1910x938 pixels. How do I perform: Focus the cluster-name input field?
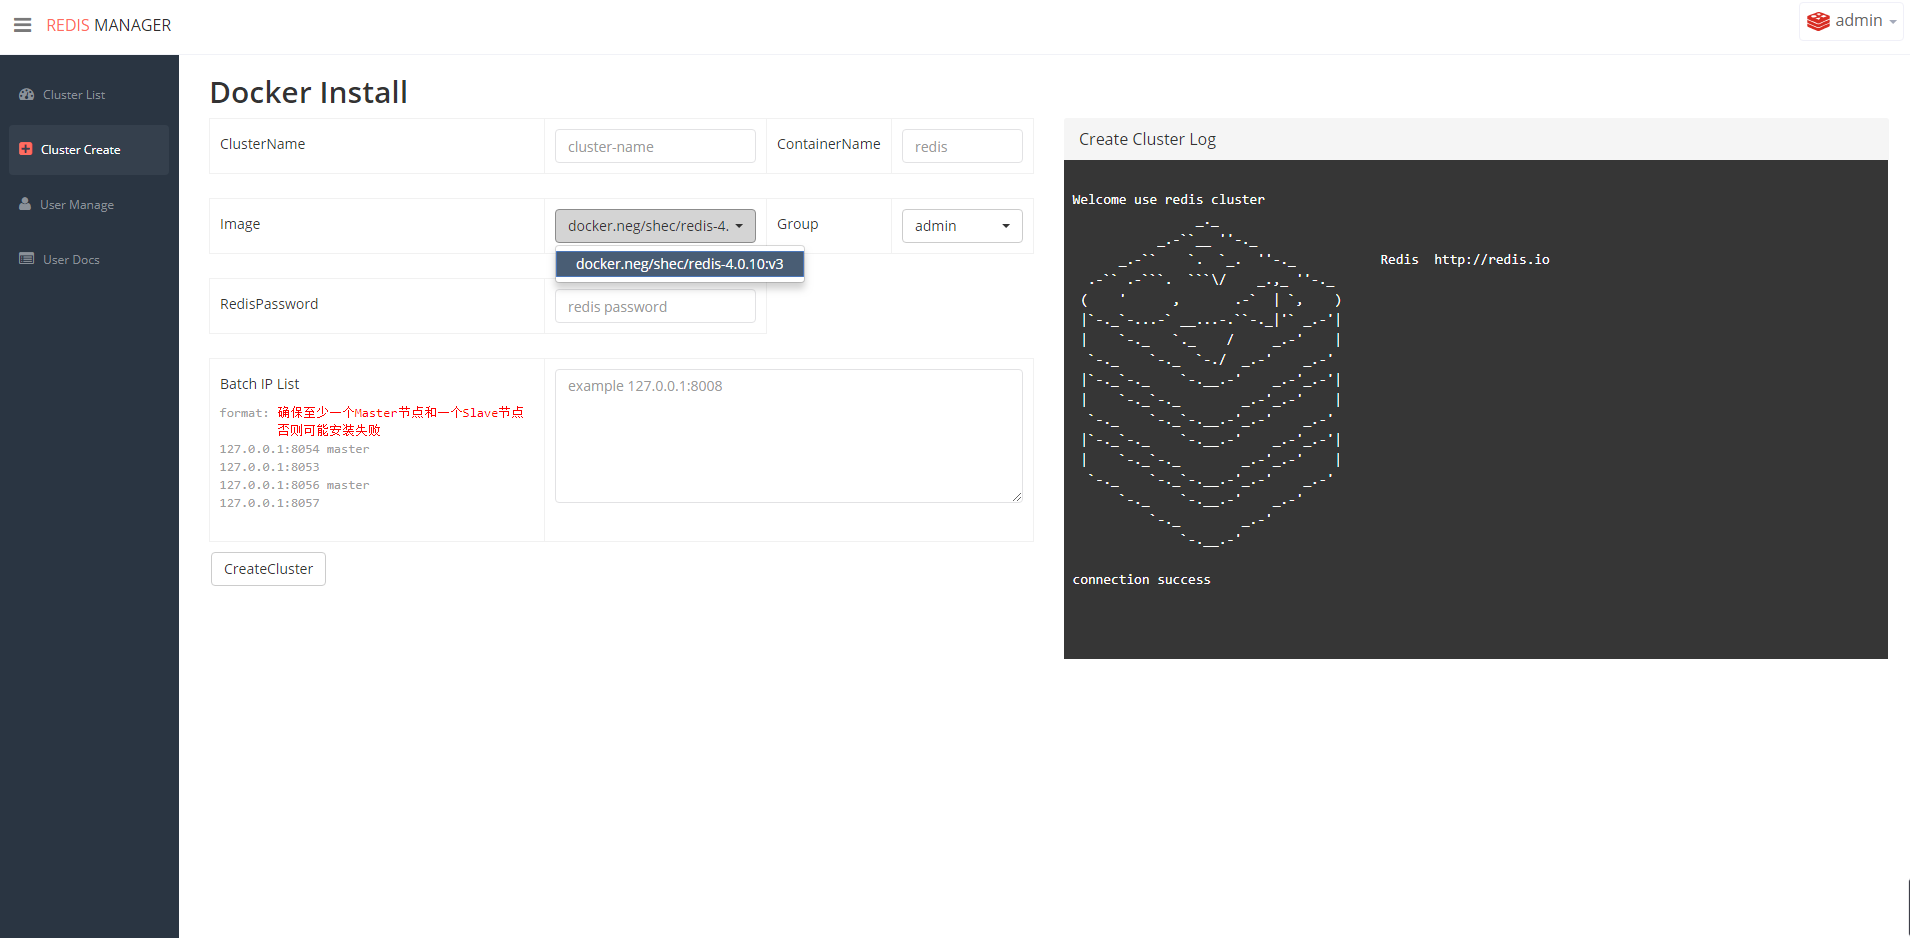pos(655,146)
